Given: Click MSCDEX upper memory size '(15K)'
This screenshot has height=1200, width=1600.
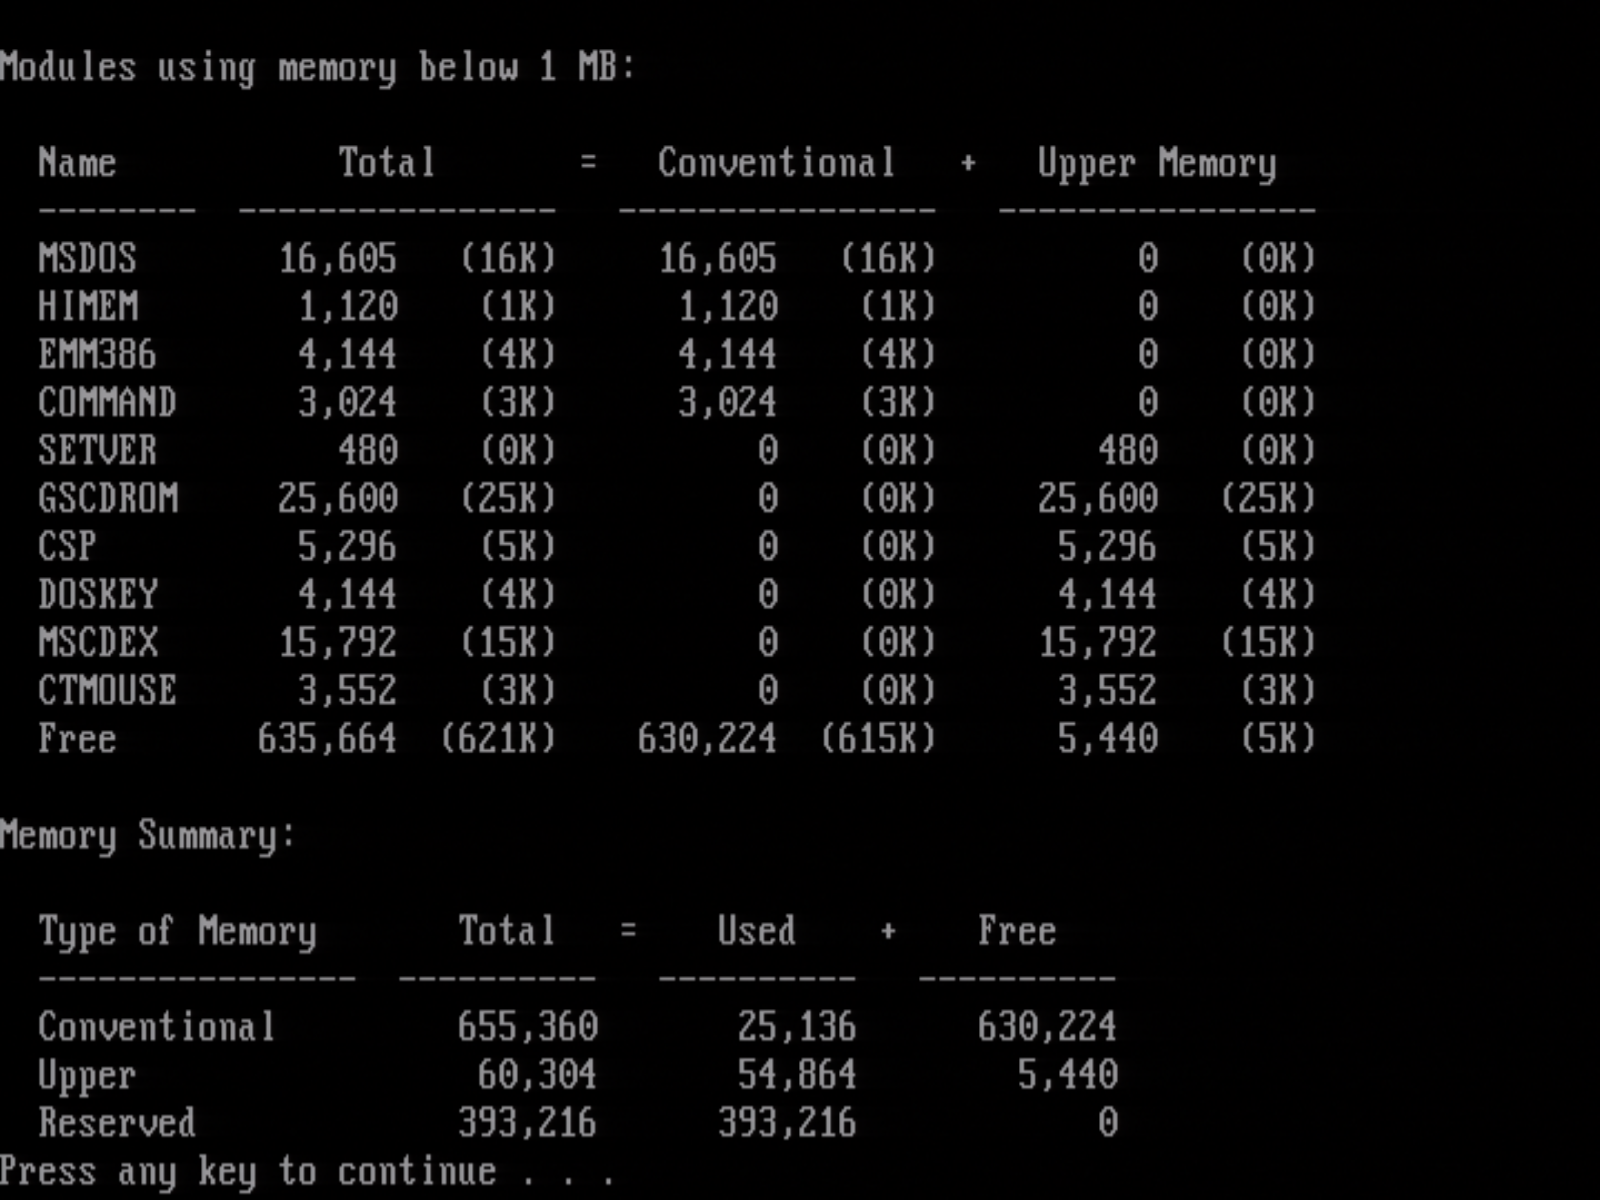Looking at the screenshot, I should click(x=1268, y=642).
